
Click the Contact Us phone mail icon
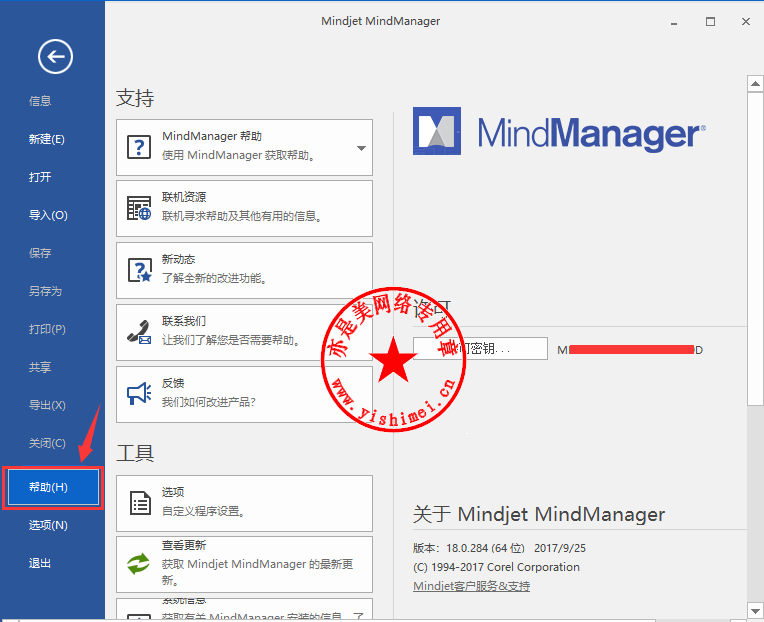click(139, 332)
